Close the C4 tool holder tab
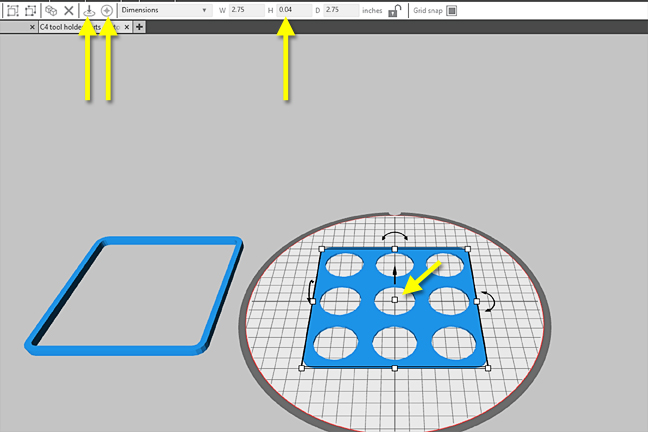The height and width of the screenshot is (432, 648). (x=127, y=27)
